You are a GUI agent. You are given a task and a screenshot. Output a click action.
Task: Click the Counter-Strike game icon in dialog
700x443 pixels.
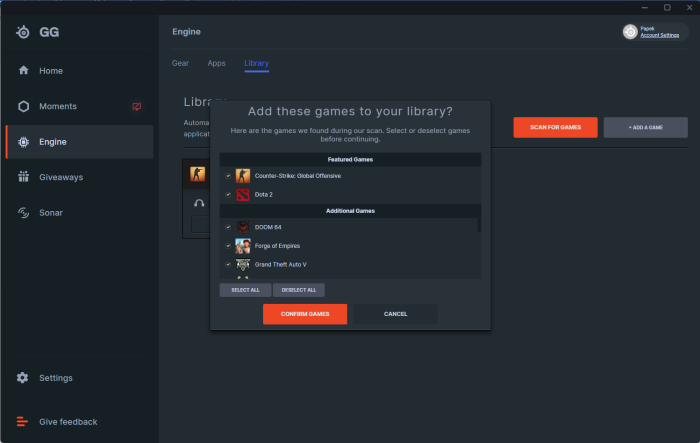243,176
